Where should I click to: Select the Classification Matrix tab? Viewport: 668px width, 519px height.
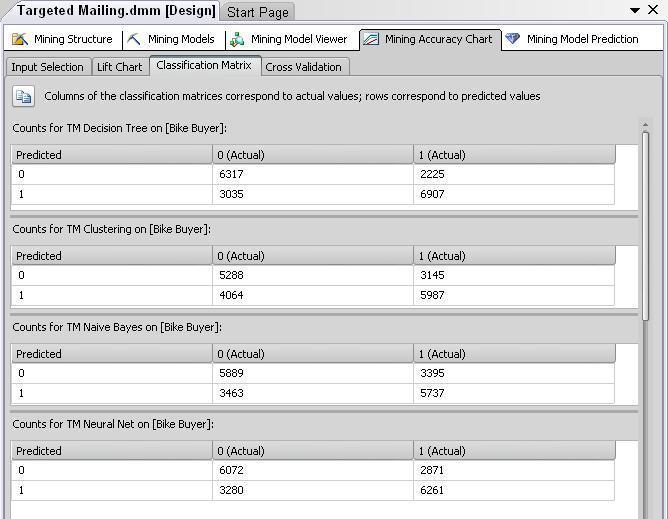(x=204, y=65)
